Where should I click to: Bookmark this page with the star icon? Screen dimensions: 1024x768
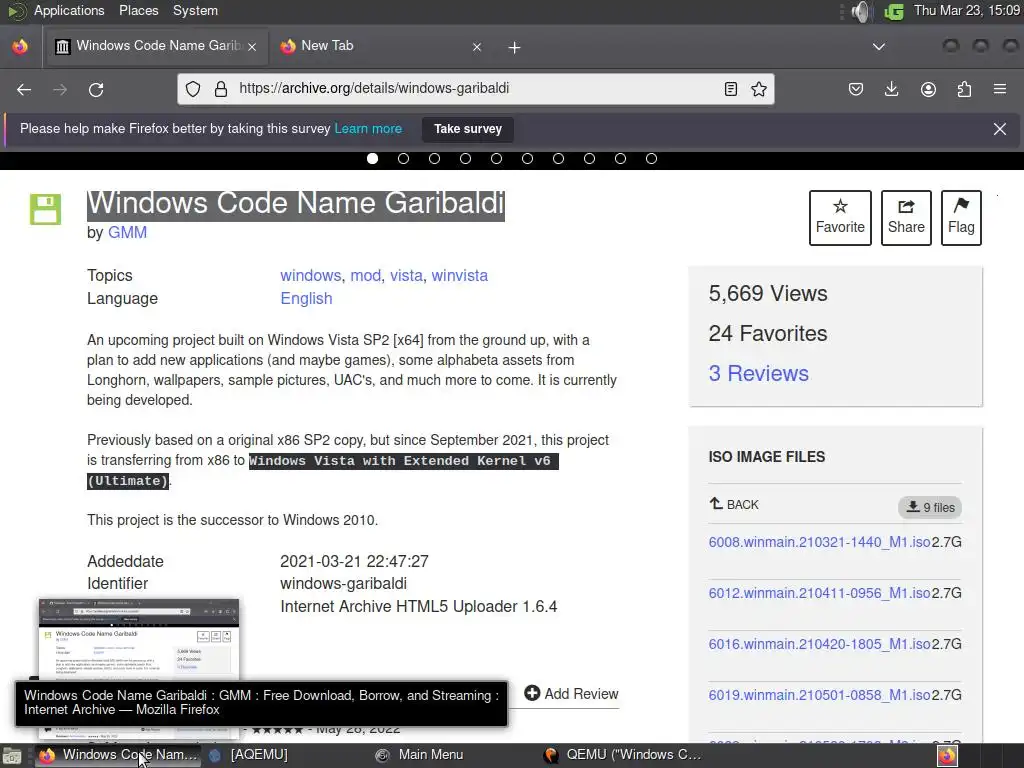pos(758,89)
